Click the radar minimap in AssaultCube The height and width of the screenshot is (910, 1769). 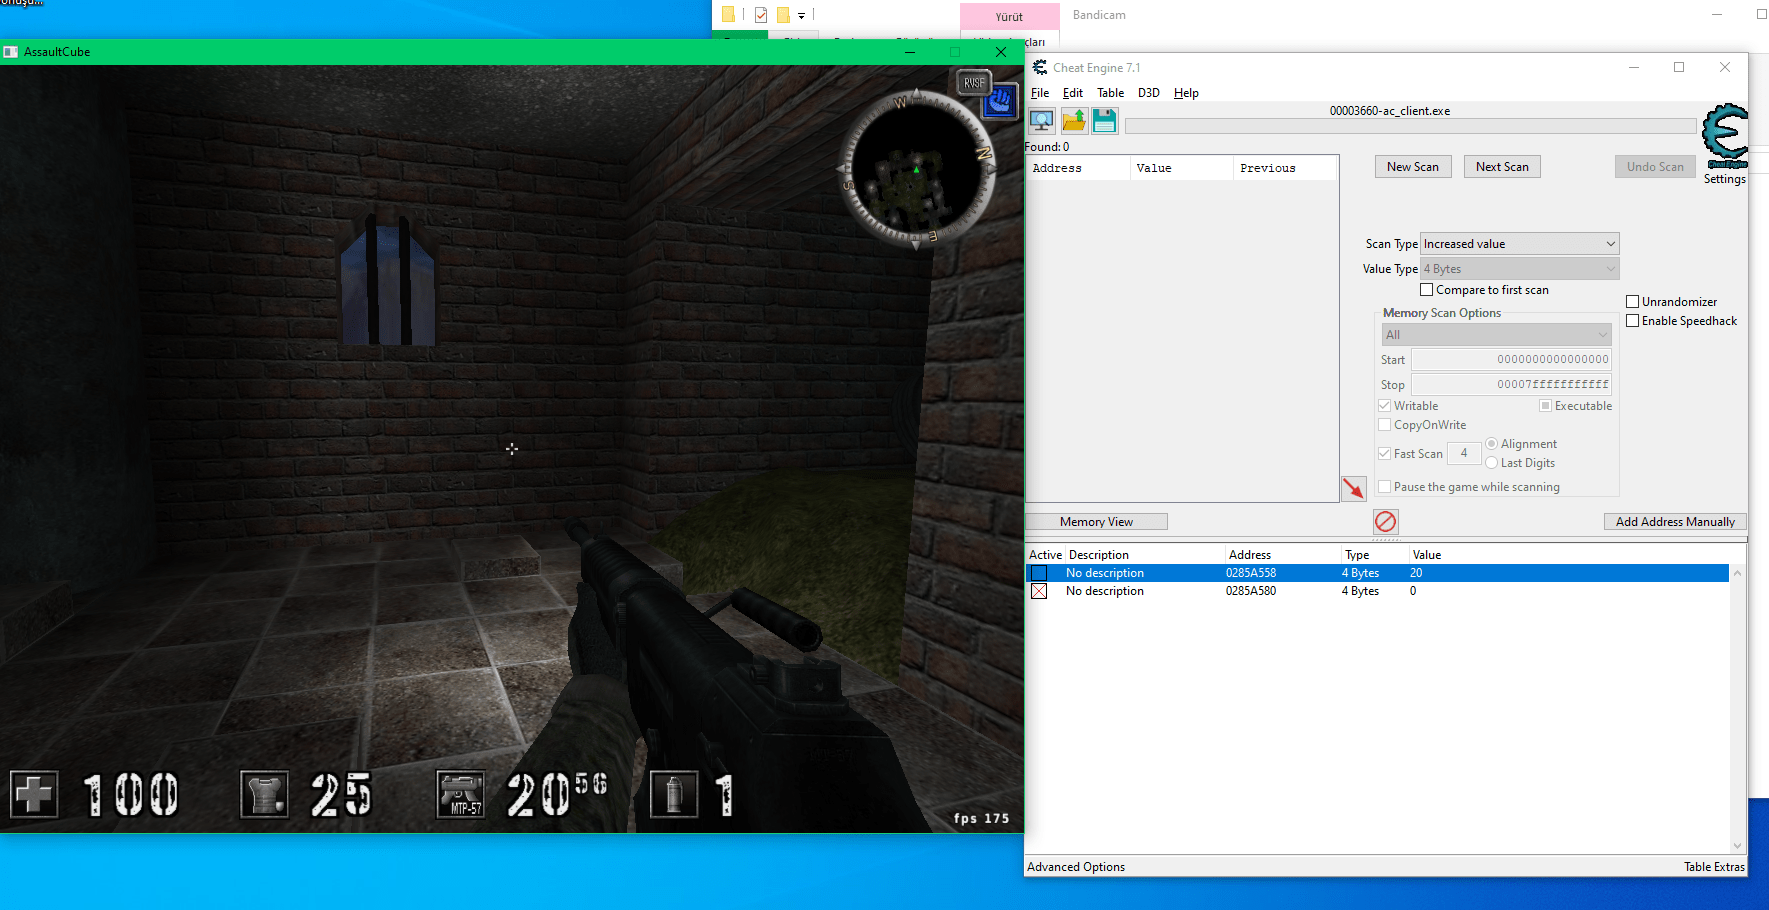tap(916, 168)
